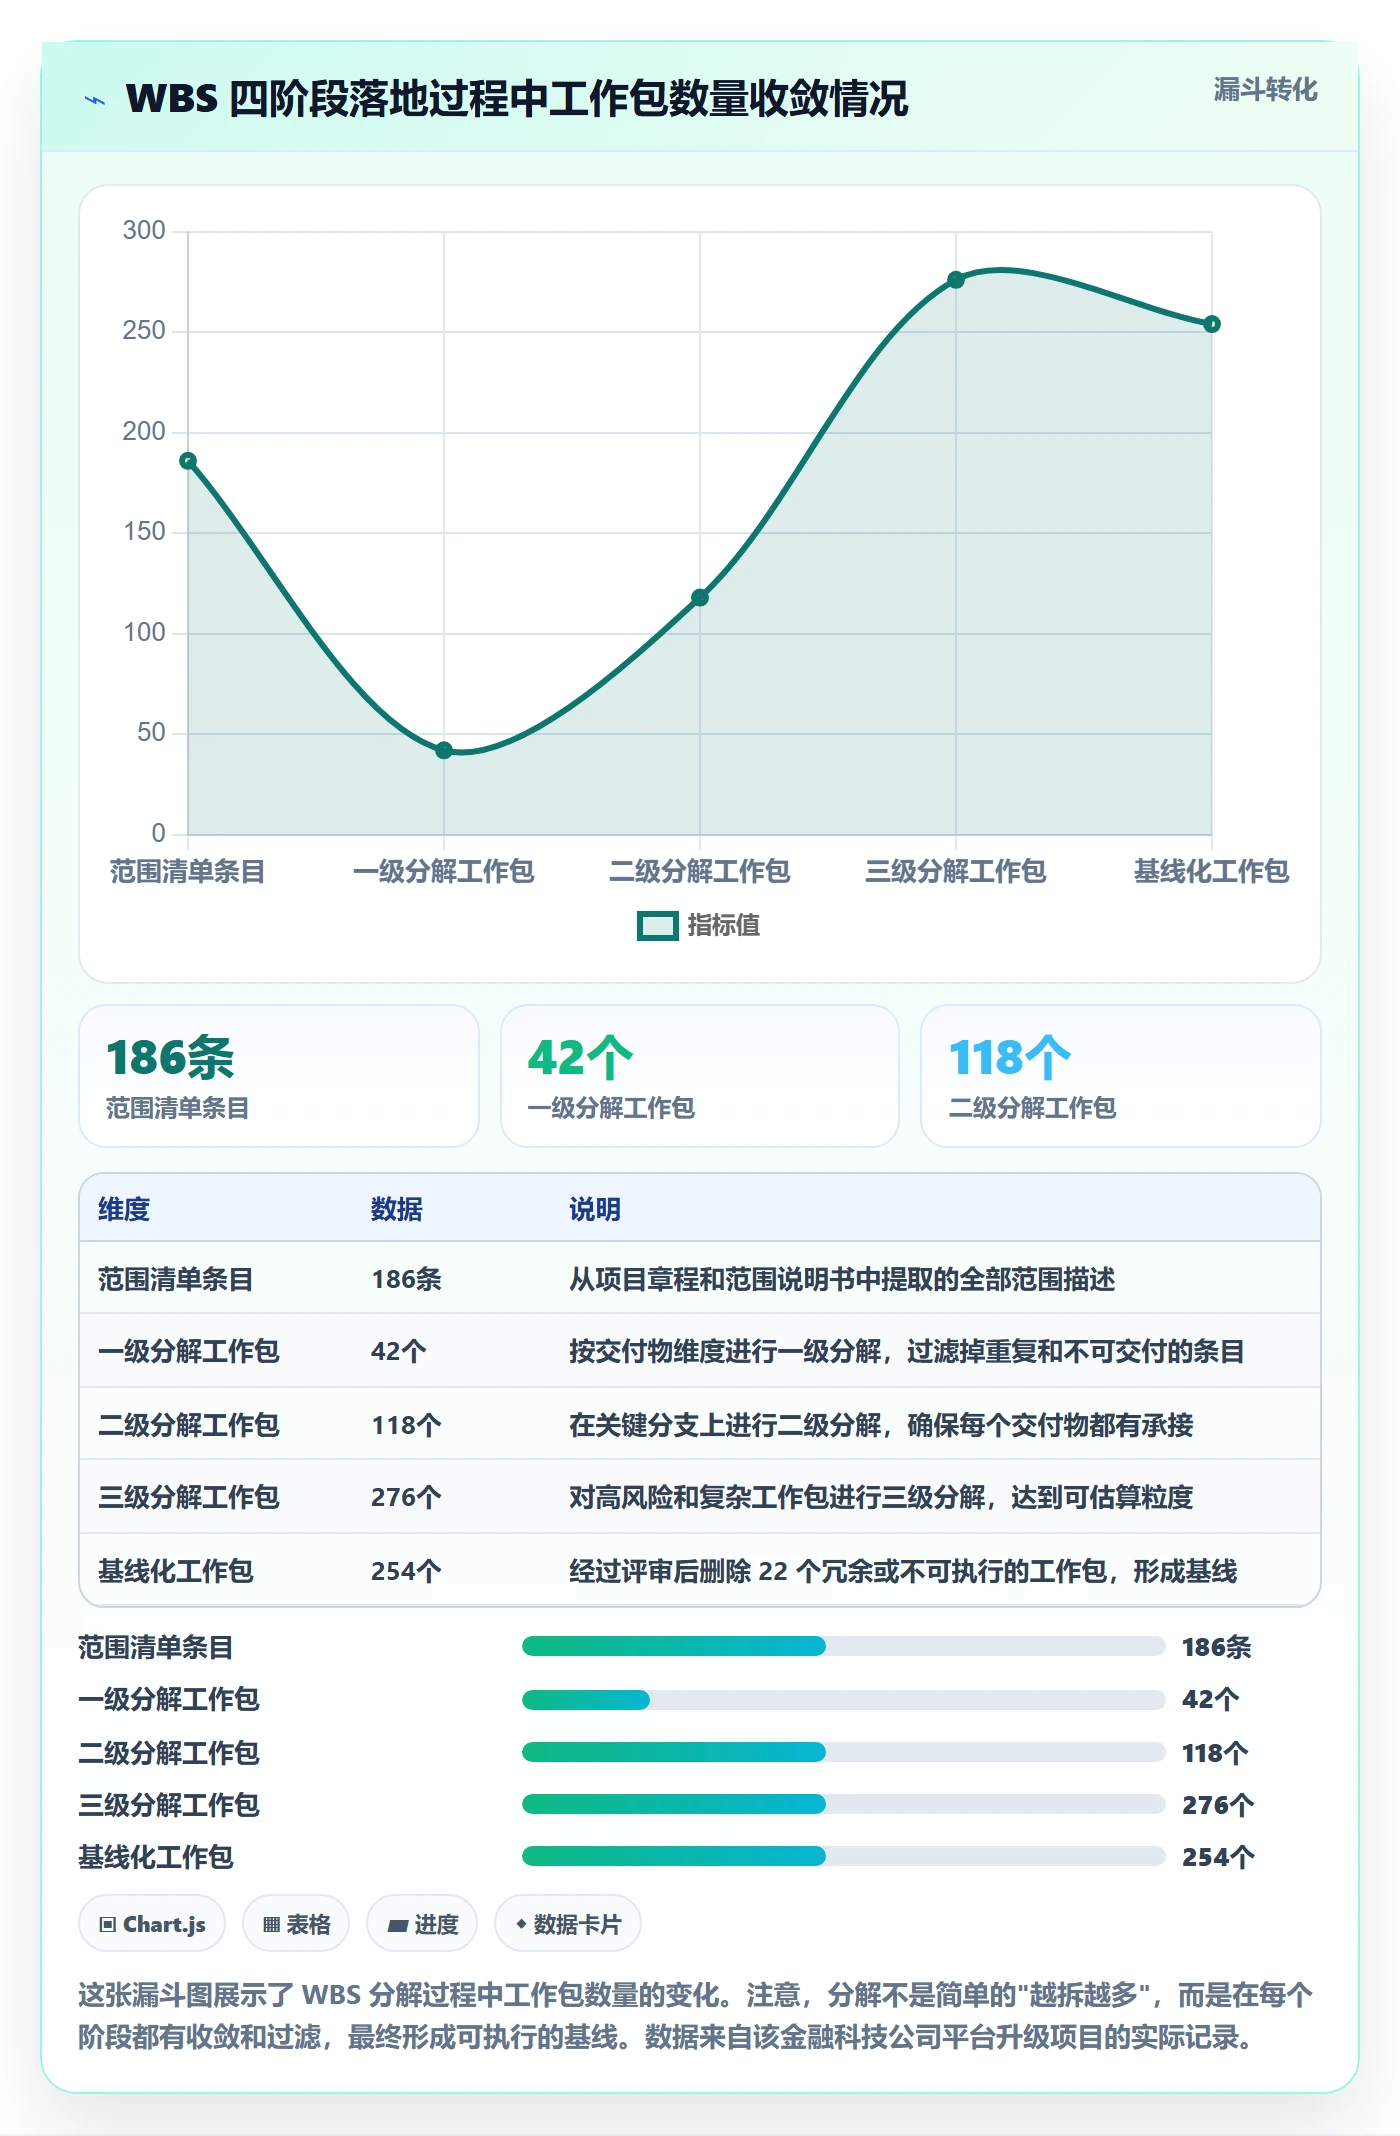Click the 说明 column header
The width and height of the screenshot is (1400, 2136).
pos(595,1209)
